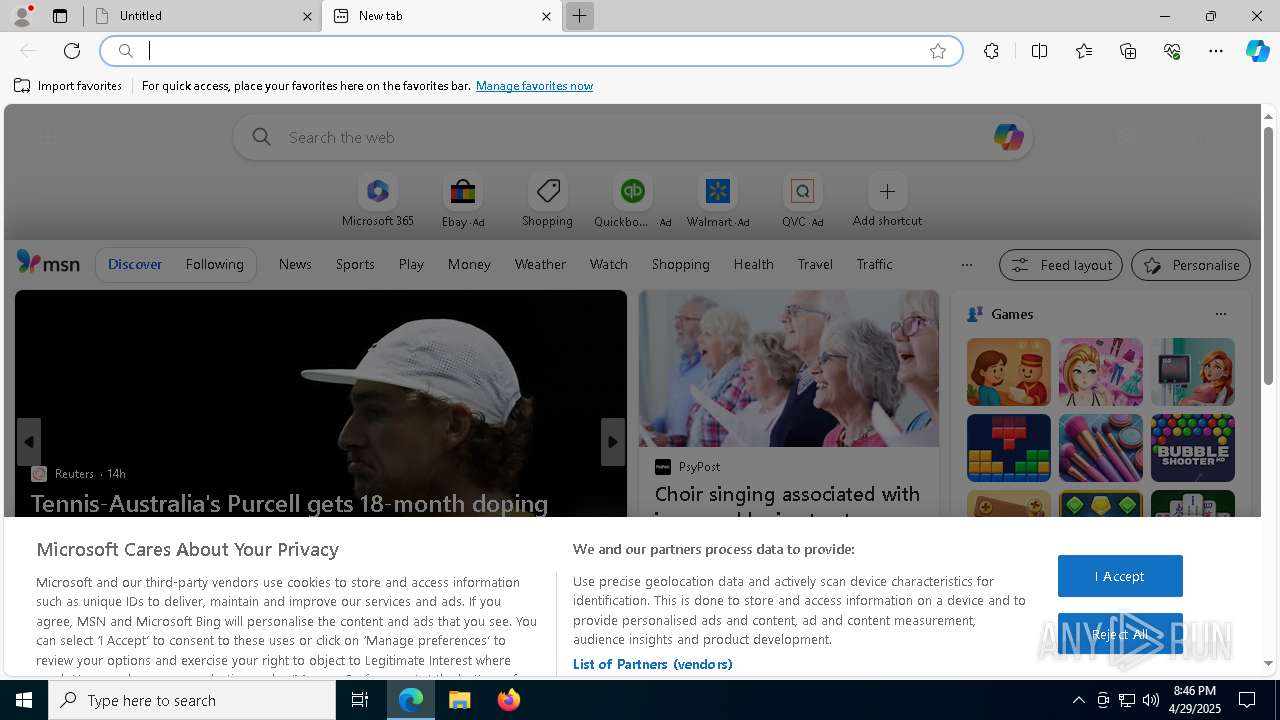This screenshot has width=1280, height=720.
Task: Show hidden system tray icons
Action: (1079, 700)
